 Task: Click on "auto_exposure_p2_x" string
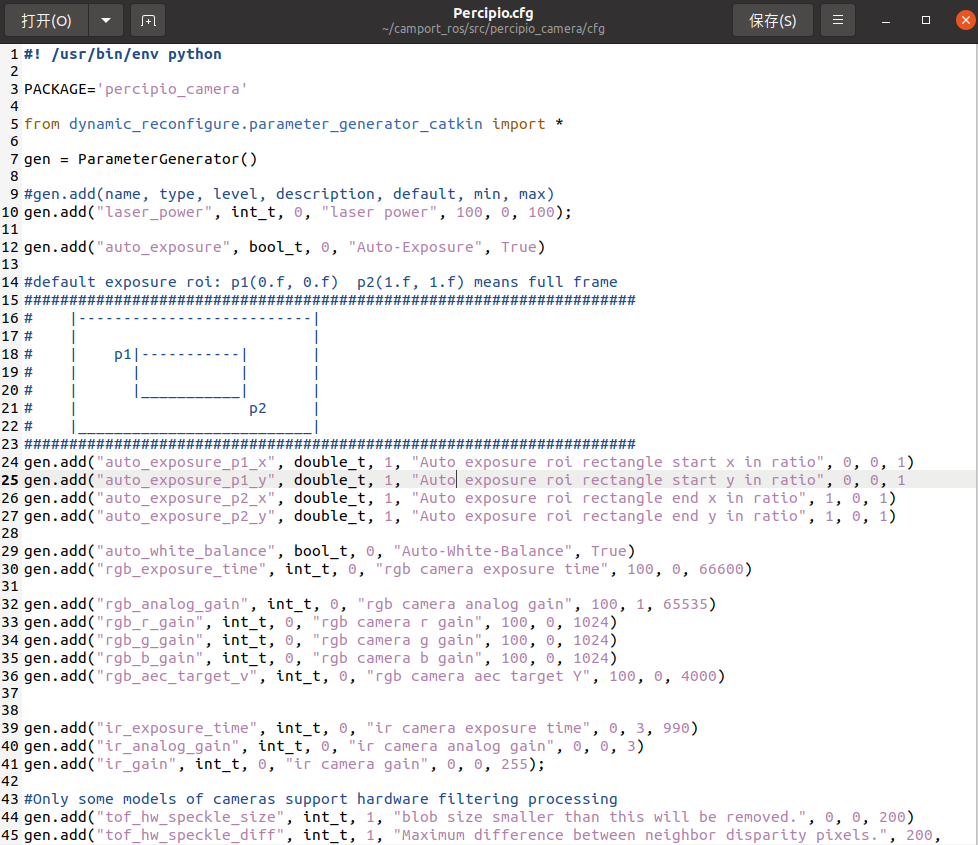tap(186, 498)
